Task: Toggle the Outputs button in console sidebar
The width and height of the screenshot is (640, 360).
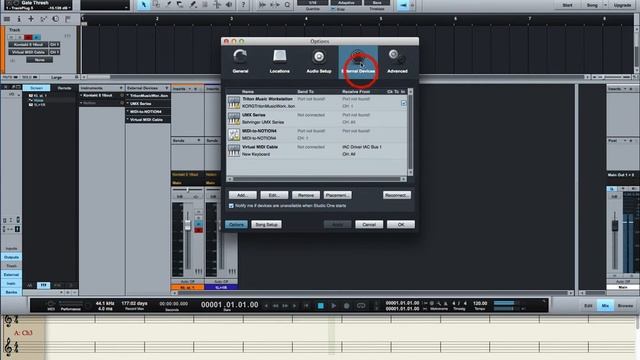Action: click(11, 257)
